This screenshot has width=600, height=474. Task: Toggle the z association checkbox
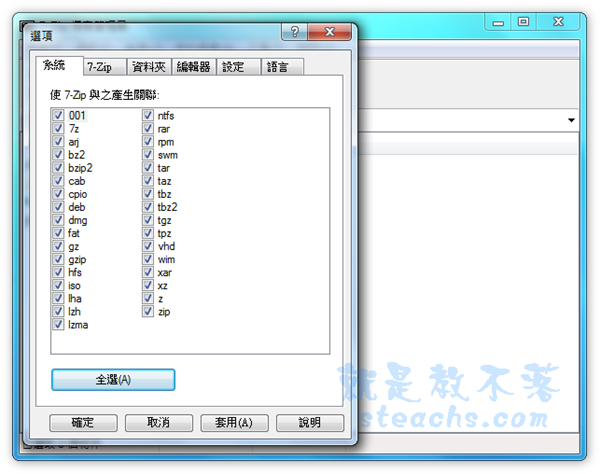pos(148,298)
